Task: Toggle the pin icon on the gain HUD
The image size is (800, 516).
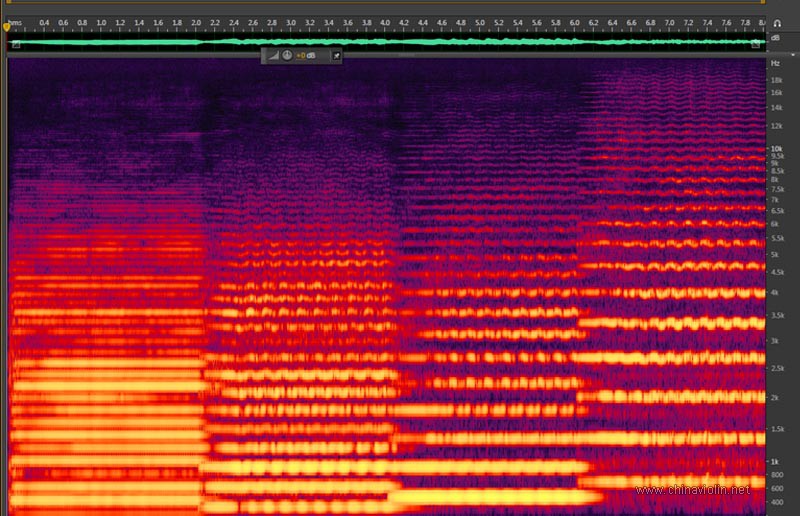Action: tap(336, 56)
